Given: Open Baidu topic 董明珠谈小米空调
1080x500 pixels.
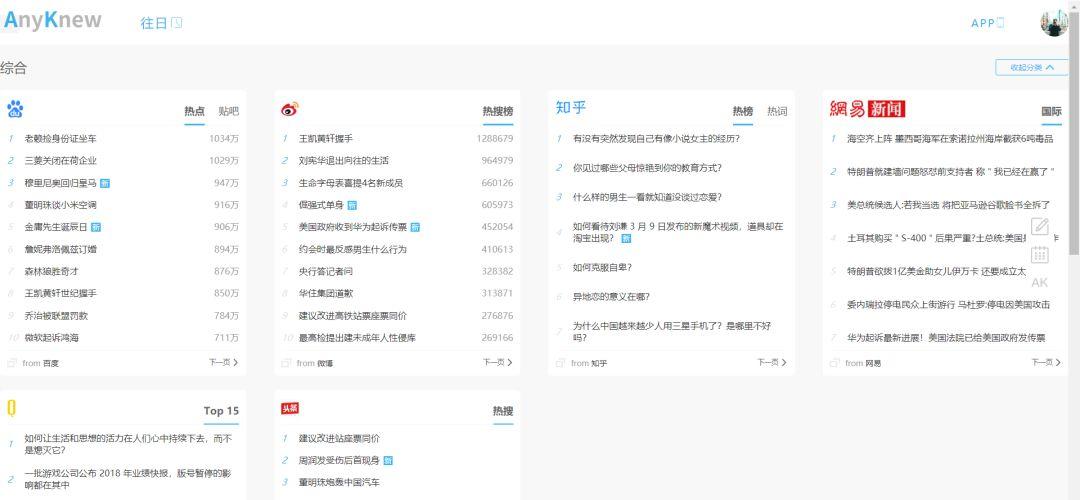Looking at the screenshot, I should [x=61, y=205].
